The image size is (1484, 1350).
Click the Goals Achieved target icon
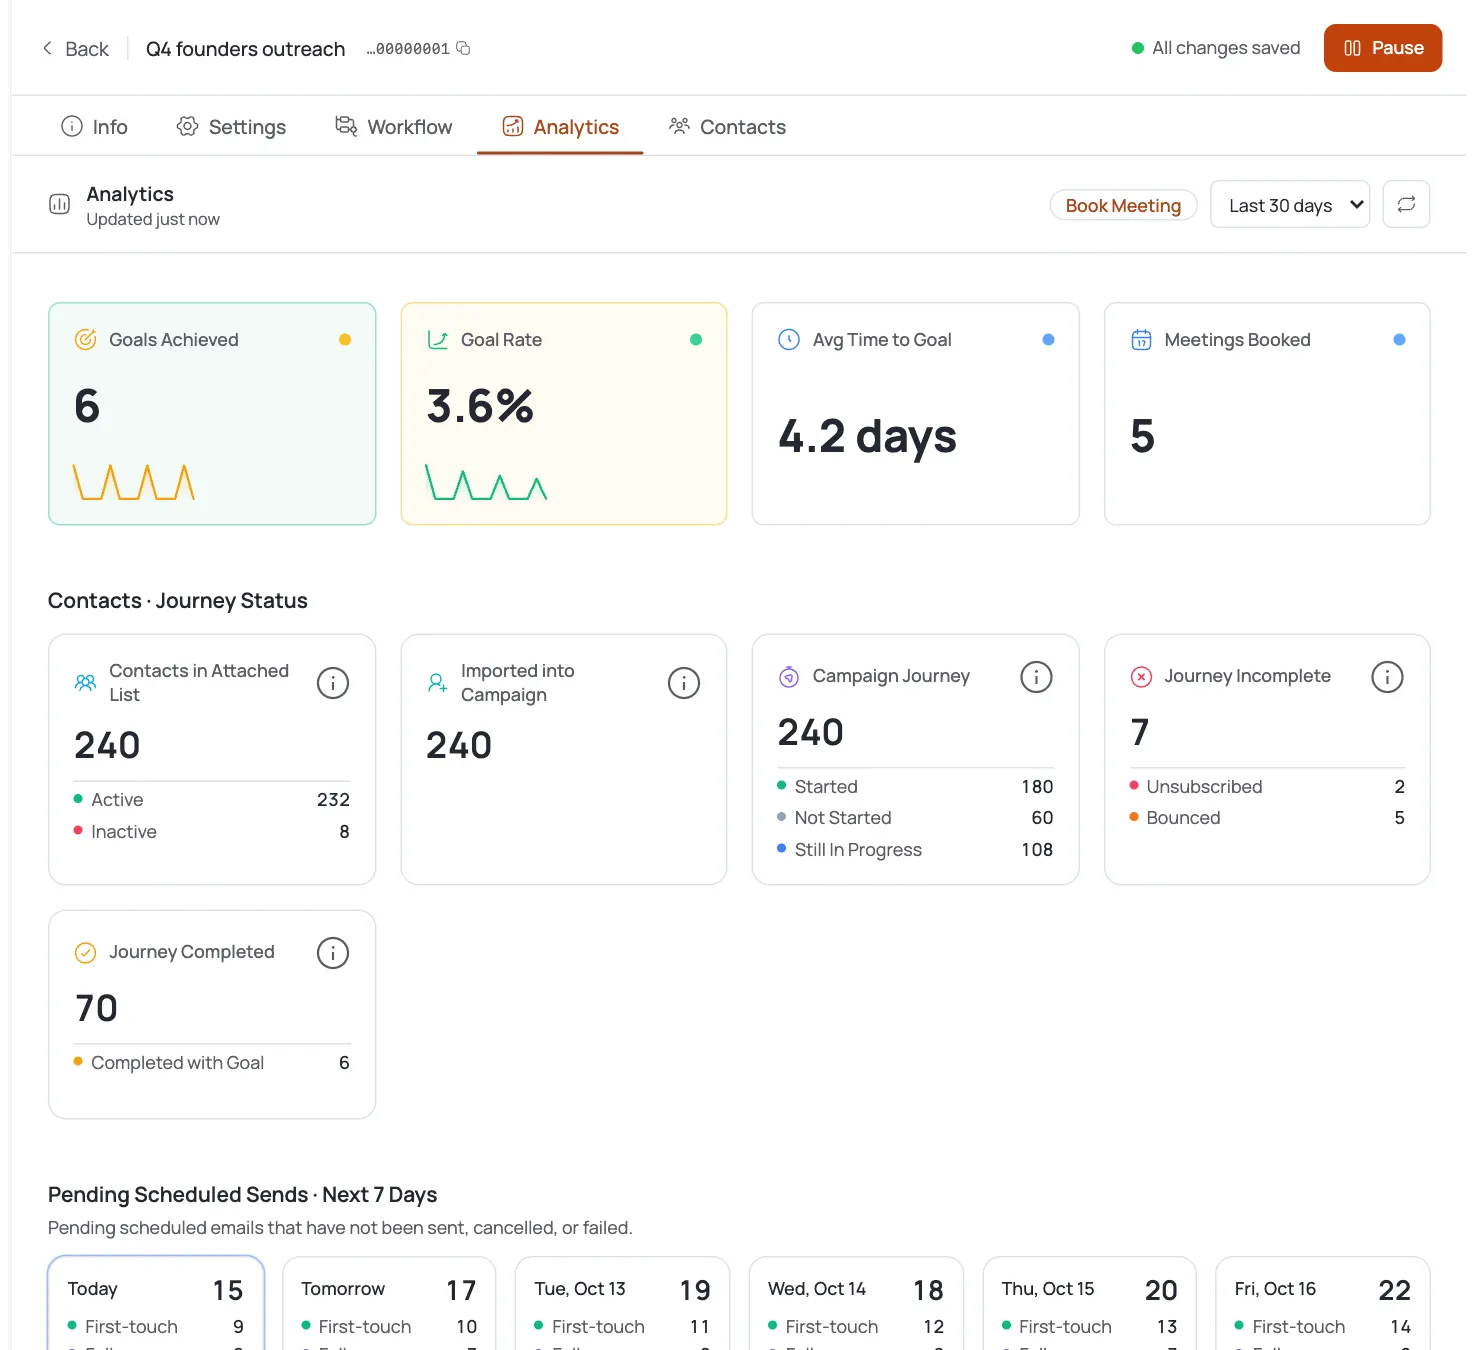(86, 340)
